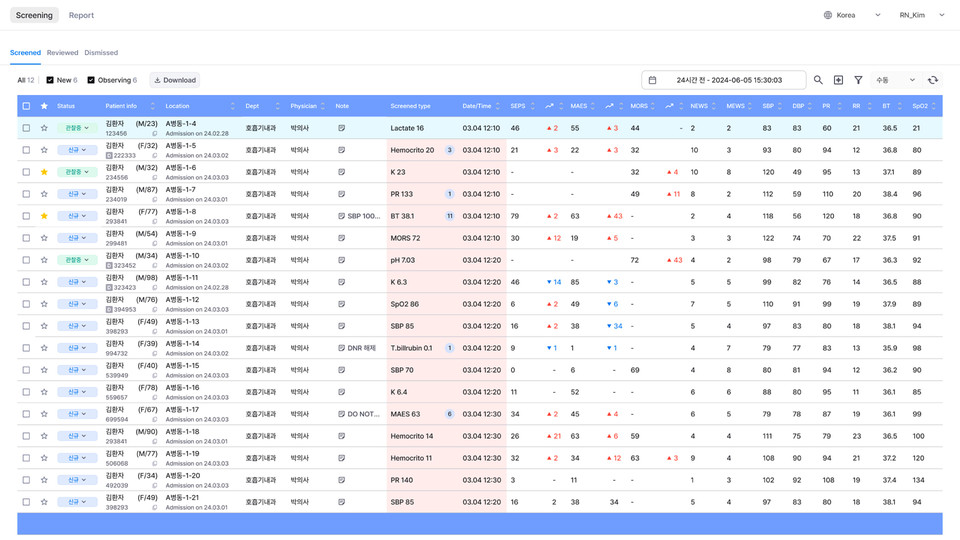Copy patient ID 234019 icon
This screenshot has width=960, height=540.
tap(154, 200)
